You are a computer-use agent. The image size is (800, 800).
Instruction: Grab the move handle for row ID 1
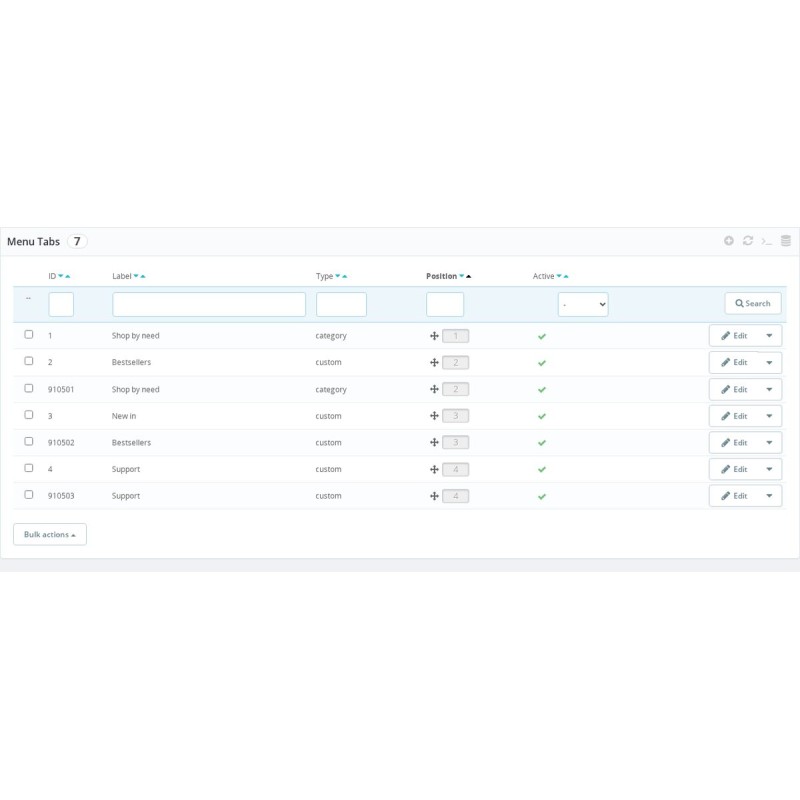point(434,336)
